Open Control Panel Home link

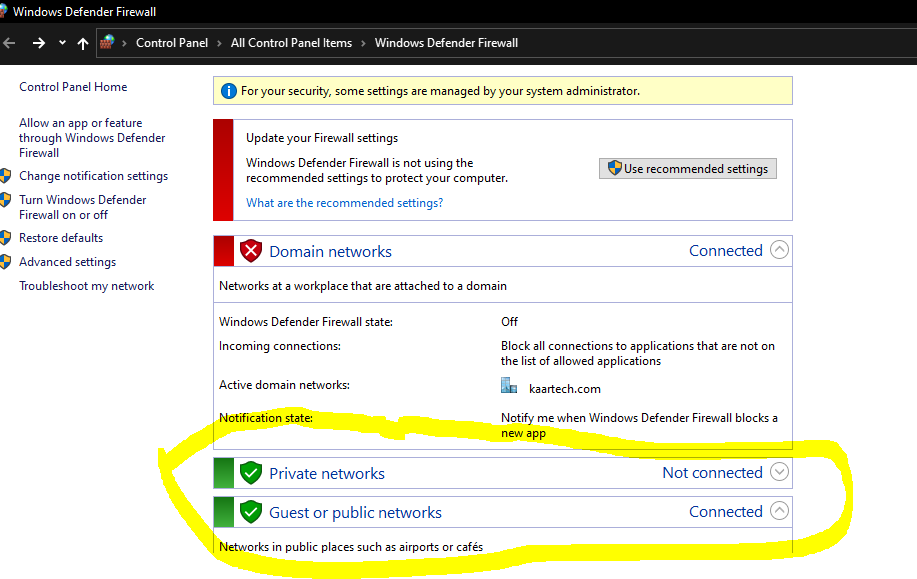tap(73, 87)
